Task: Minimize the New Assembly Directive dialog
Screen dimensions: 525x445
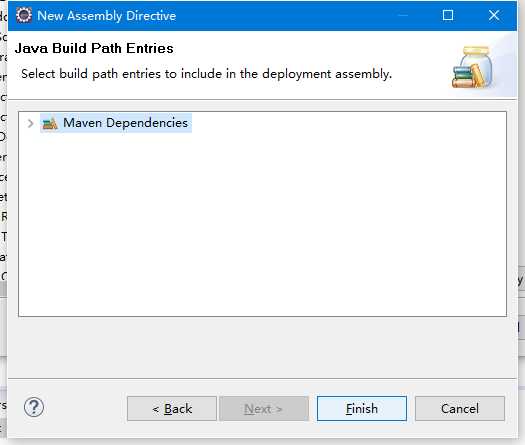Action: coord(403,15)
